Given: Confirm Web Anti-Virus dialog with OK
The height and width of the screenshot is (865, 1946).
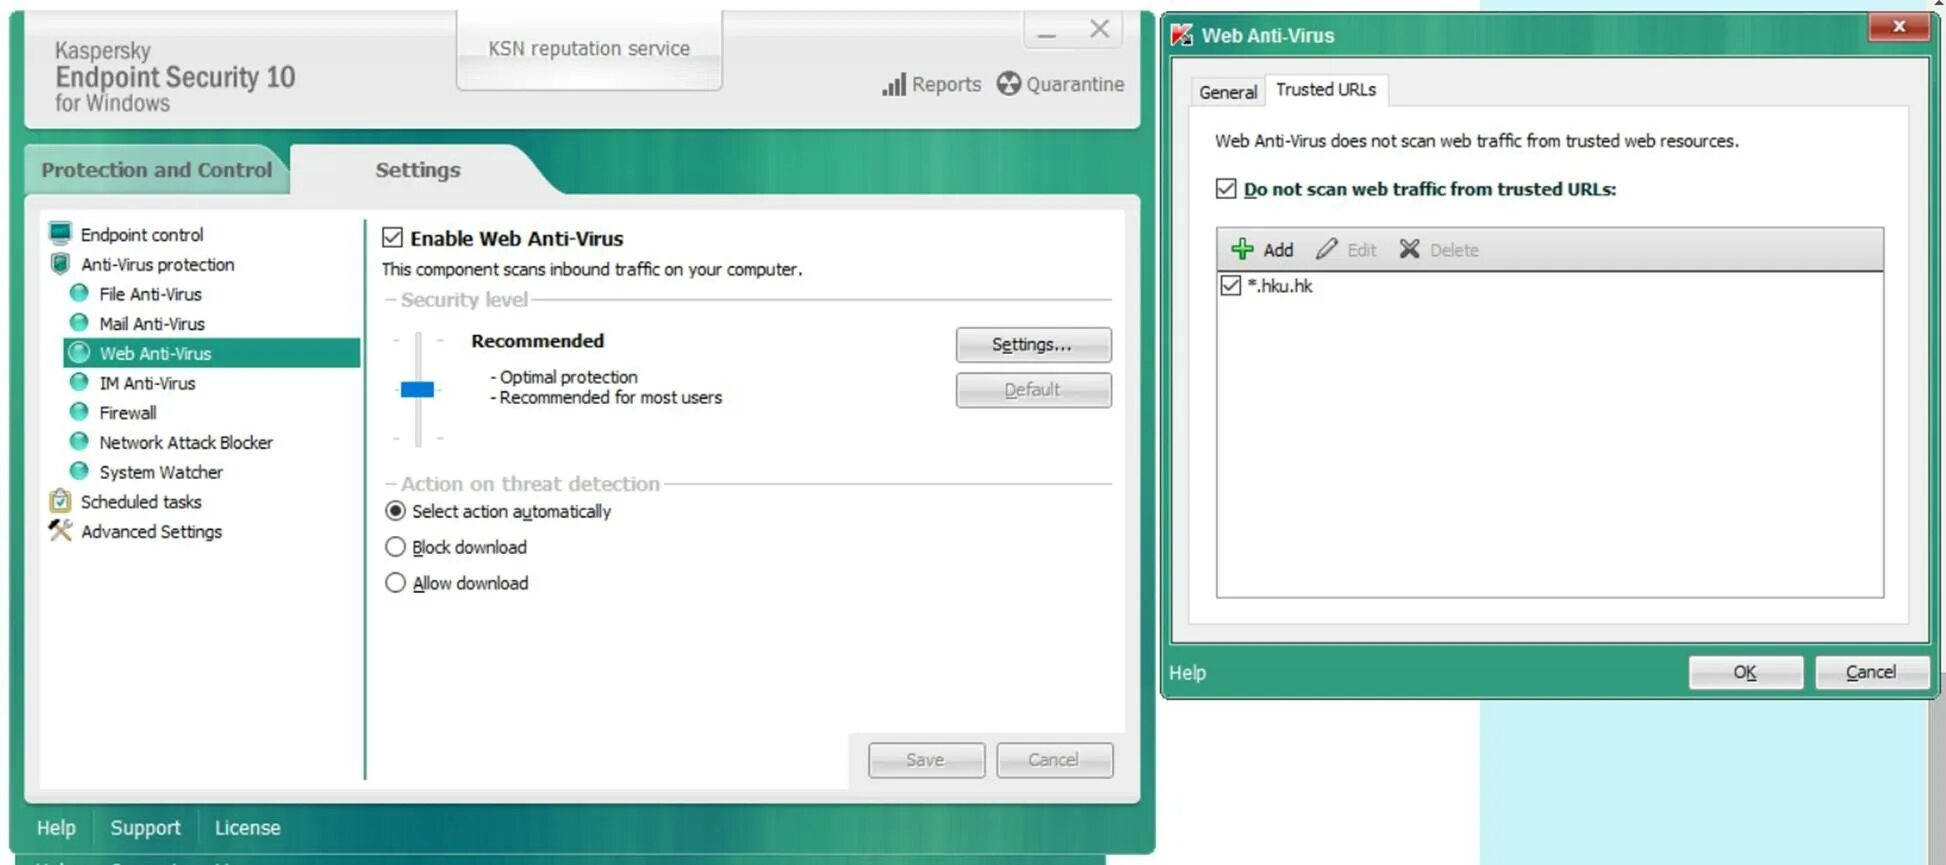Looking at the screenshot, I should (x=1745, y=672).
